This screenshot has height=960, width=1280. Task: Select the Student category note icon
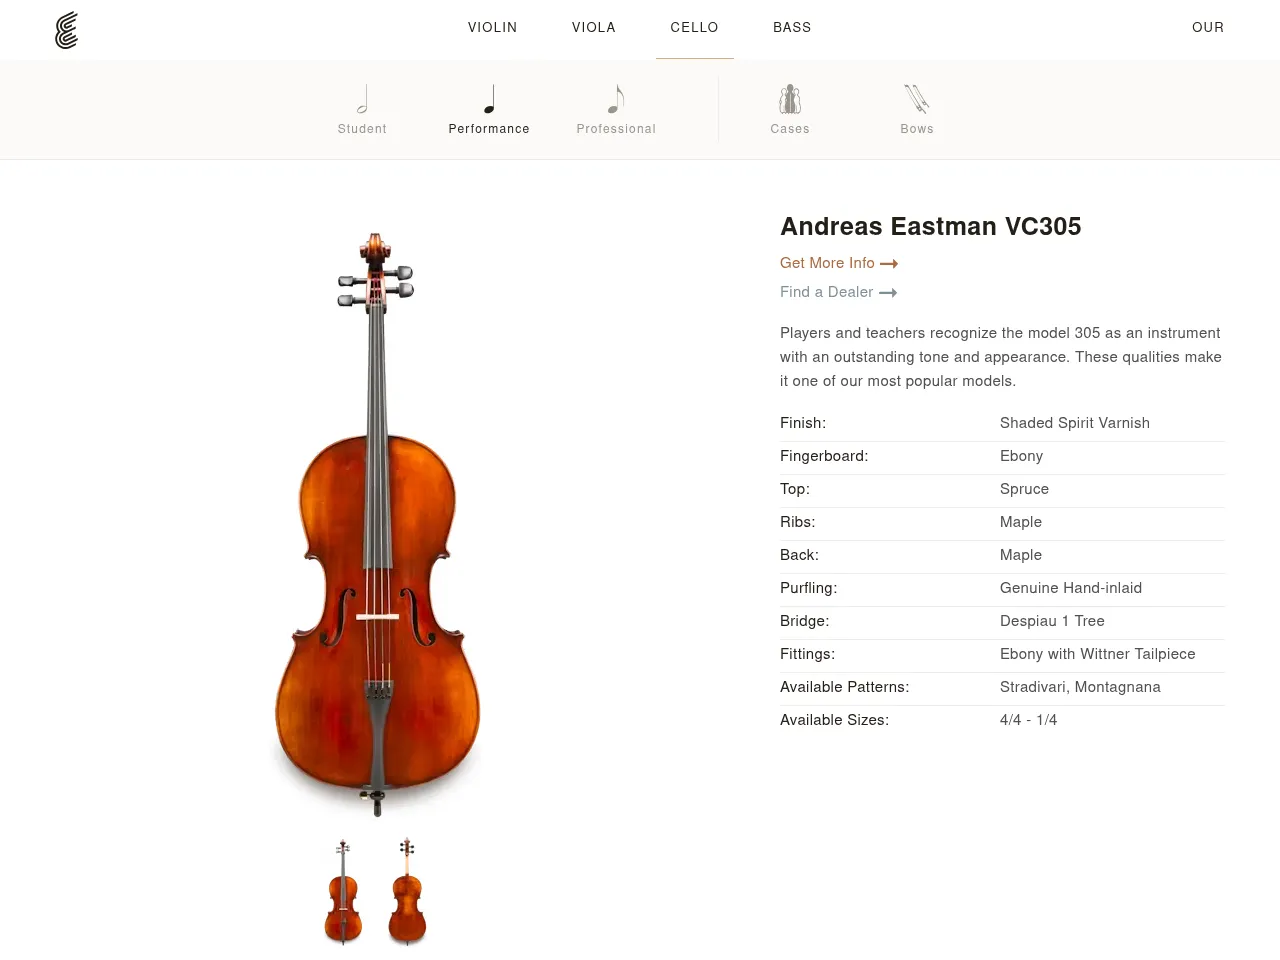[362, 97]
